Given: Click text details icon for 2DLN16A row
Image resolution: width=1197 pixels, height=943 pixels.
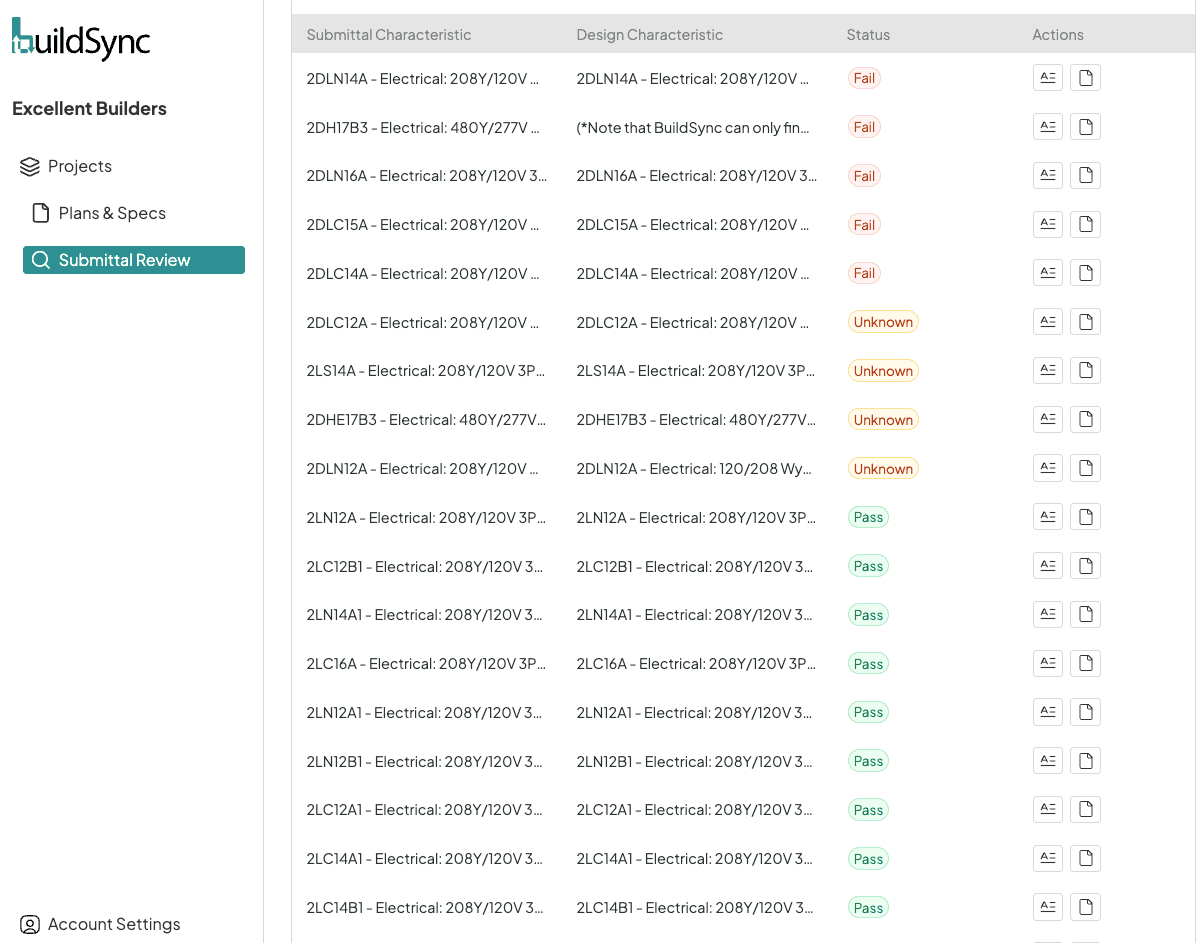Looking at the screenshot, I should (1048, 176).
